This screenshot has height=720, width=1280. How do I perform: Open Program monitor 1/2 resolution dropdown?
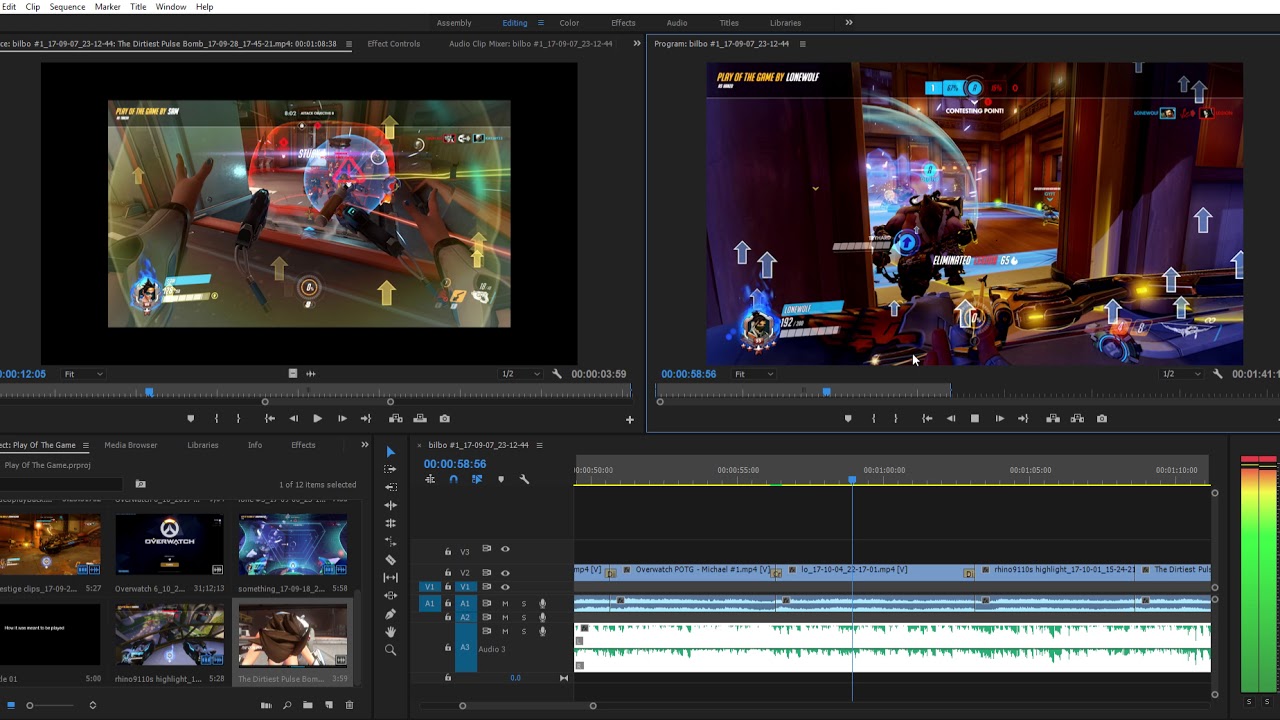[1181, 374]
